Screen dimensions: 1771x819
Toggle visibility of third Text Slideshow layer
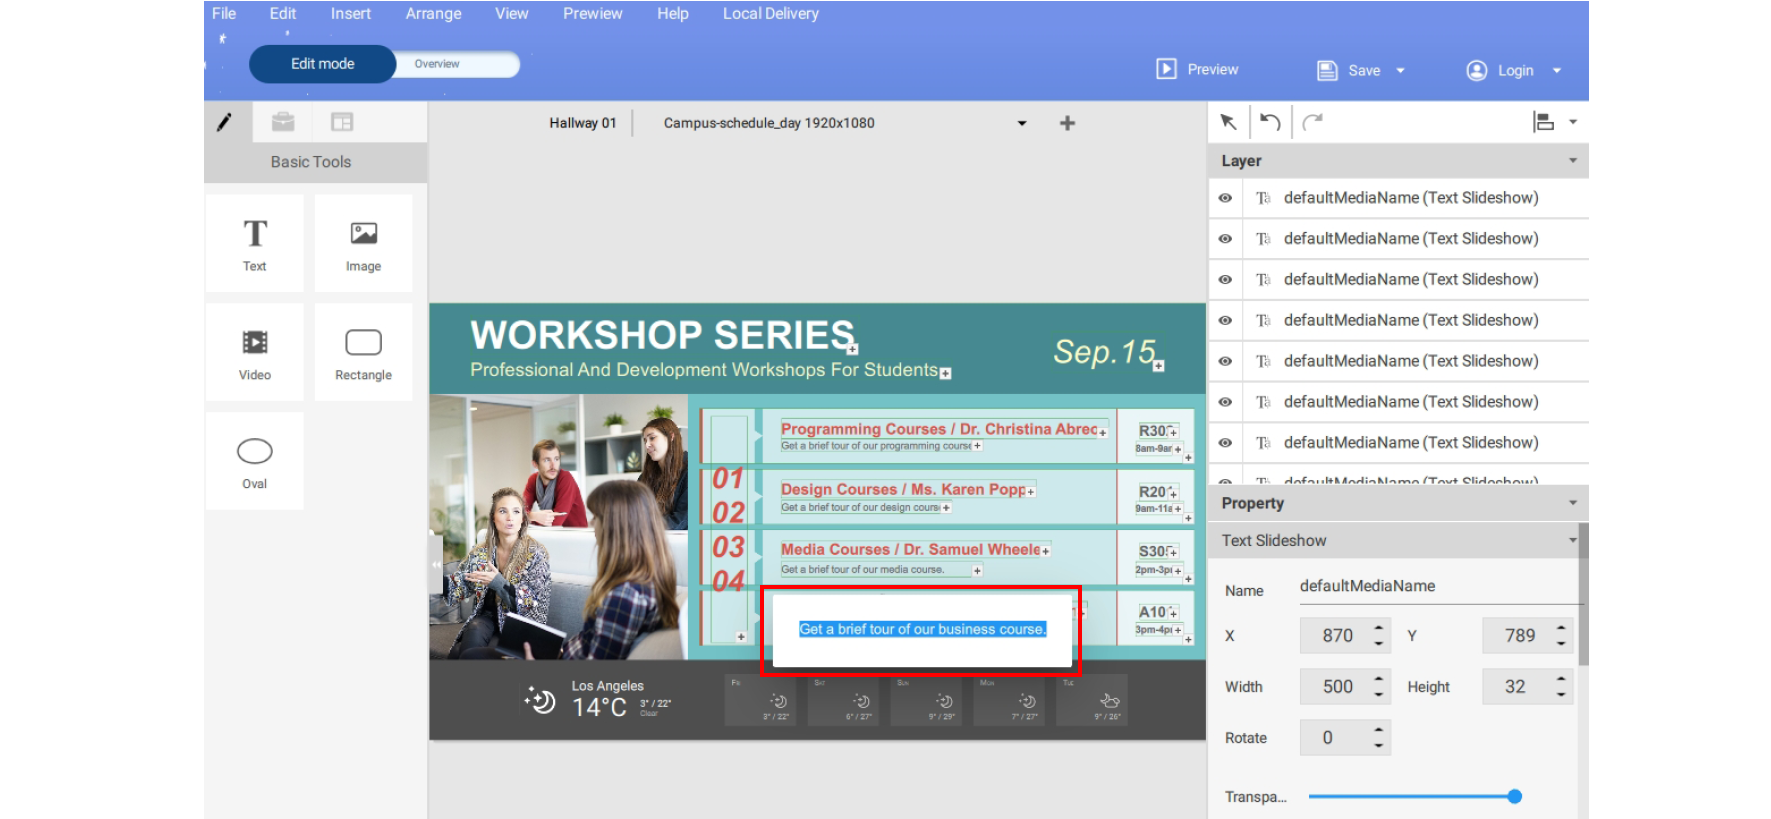click(x=1225, y=280)
